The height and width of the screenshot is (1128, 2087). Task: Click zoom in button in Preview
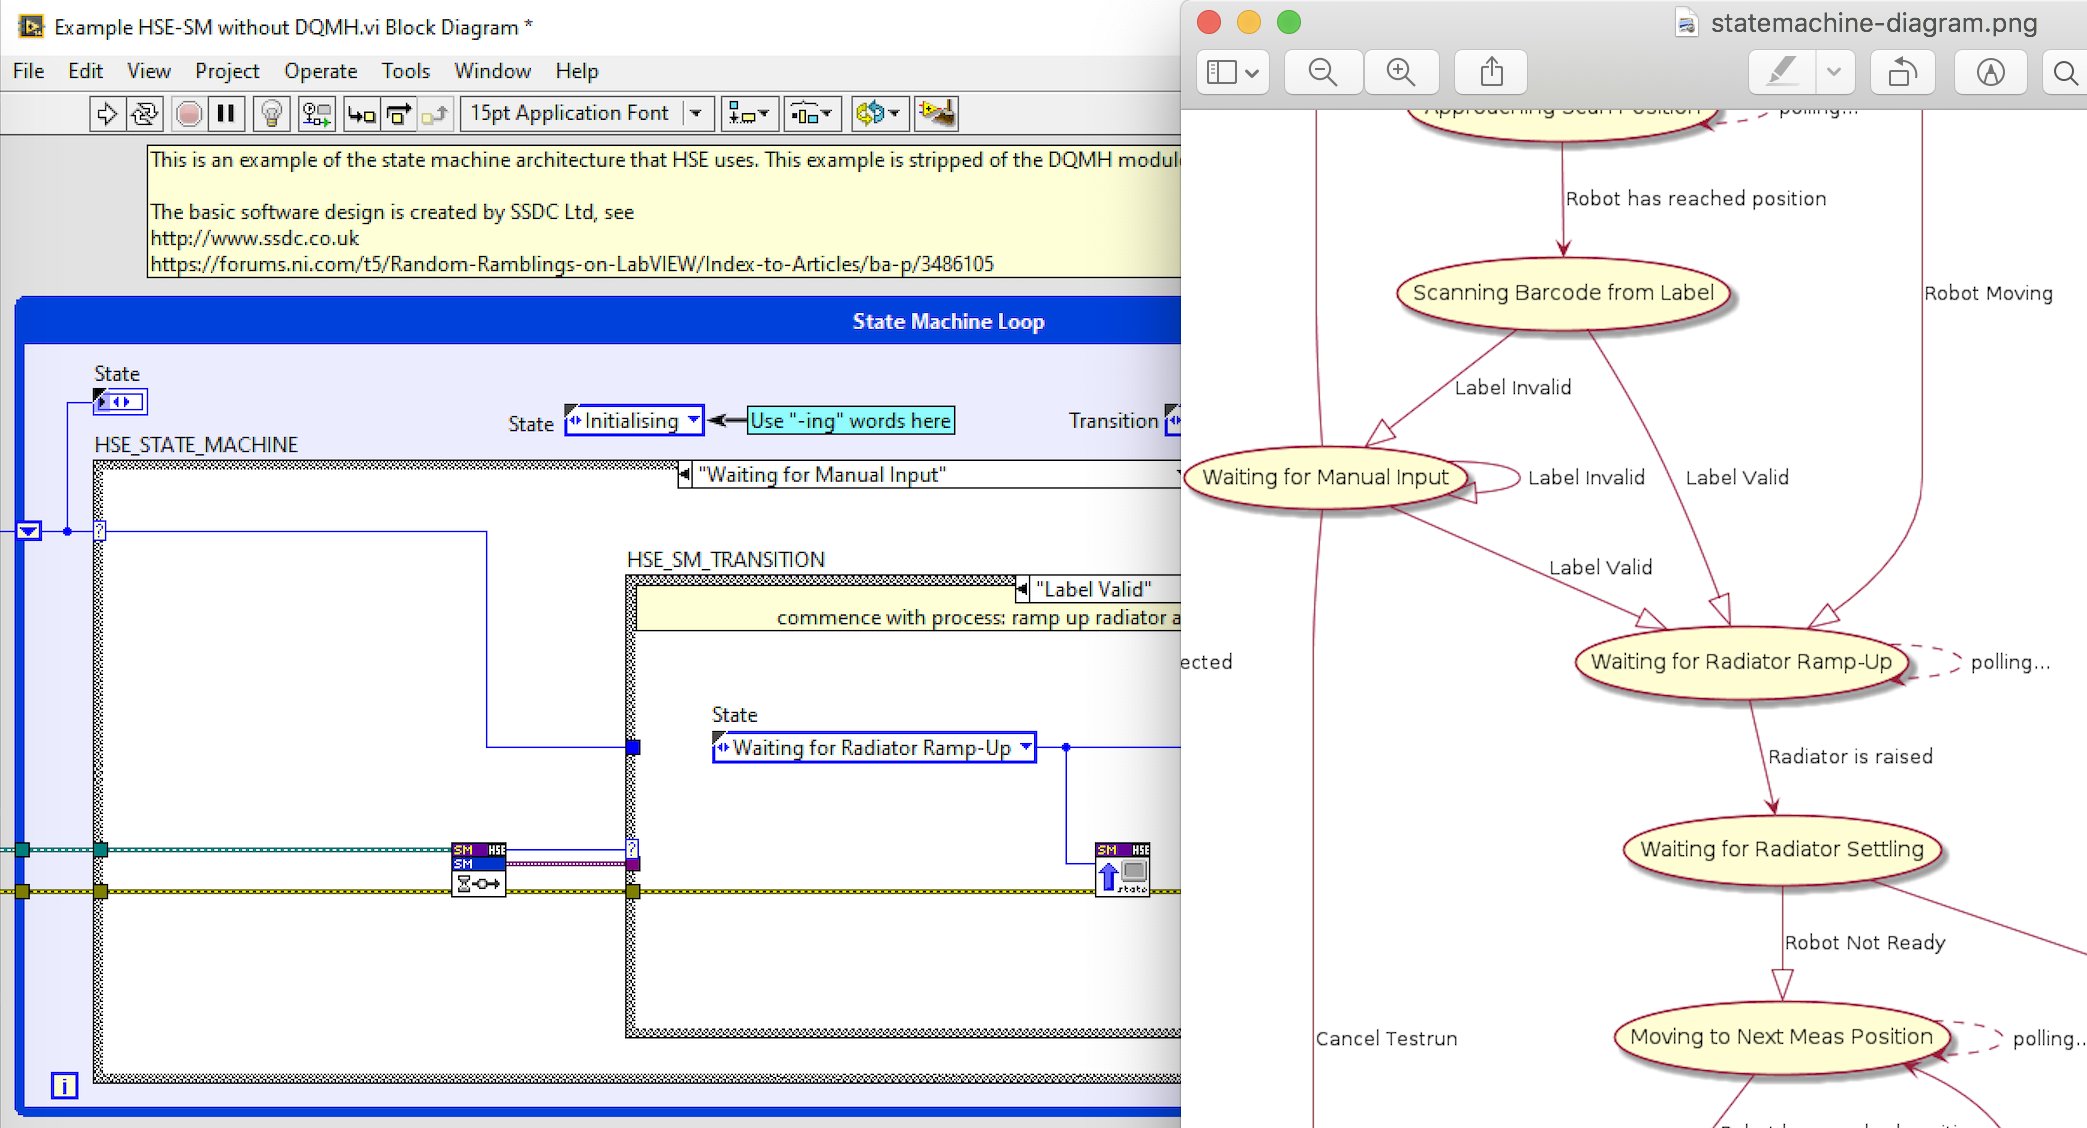tap(1400, 72)
